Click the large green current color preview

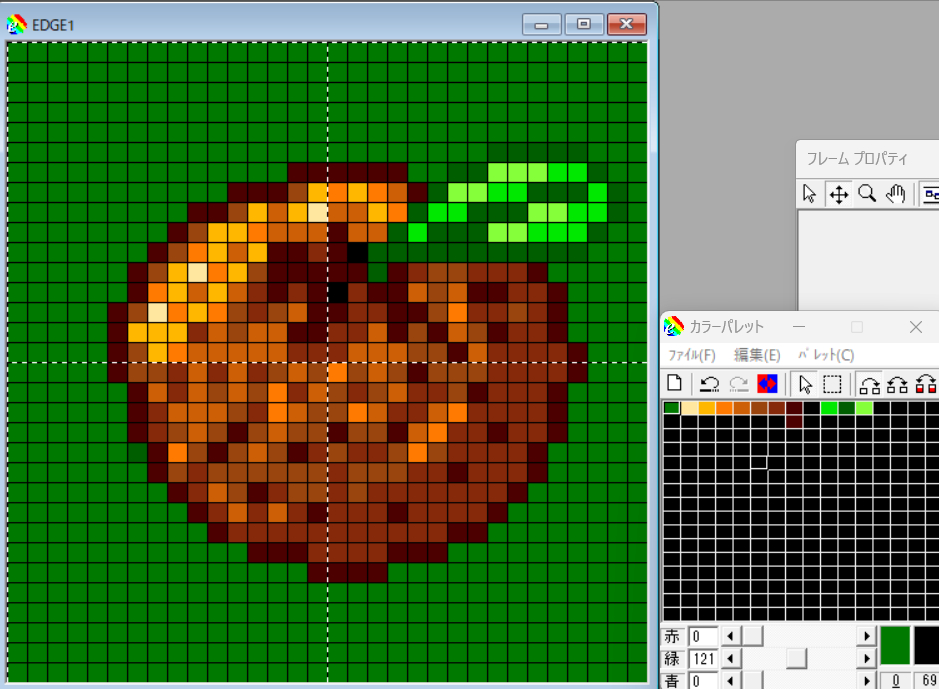point(896,647)
